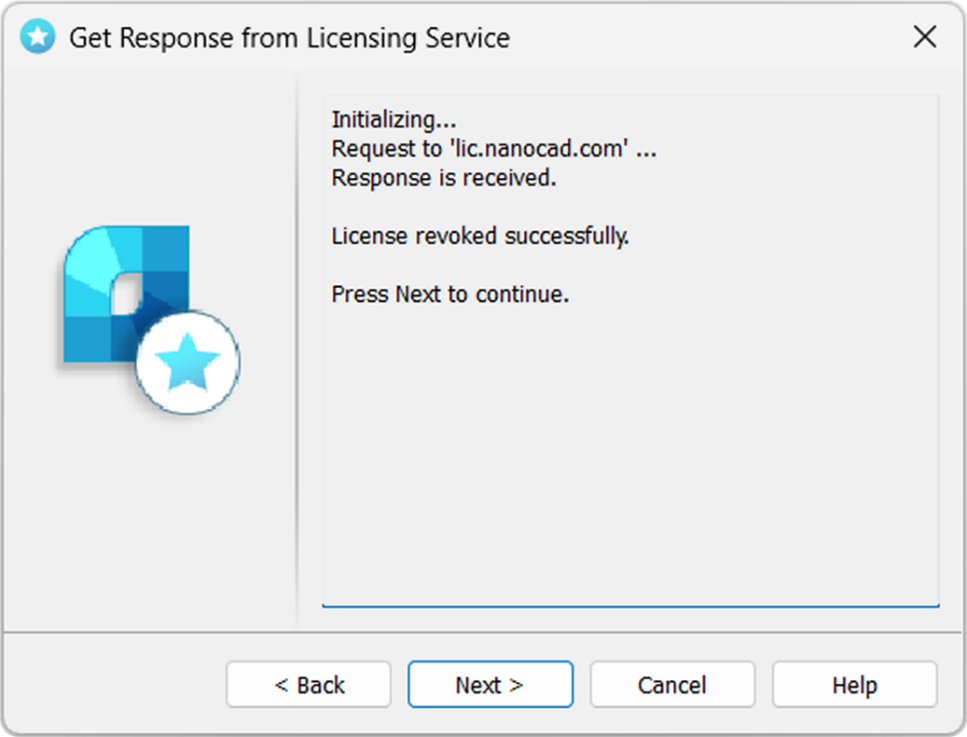Image resolution: width=967 pixels, height=737 pixels.
Task: Click 'License revoked successfully.' message
Action: (480, 236)
